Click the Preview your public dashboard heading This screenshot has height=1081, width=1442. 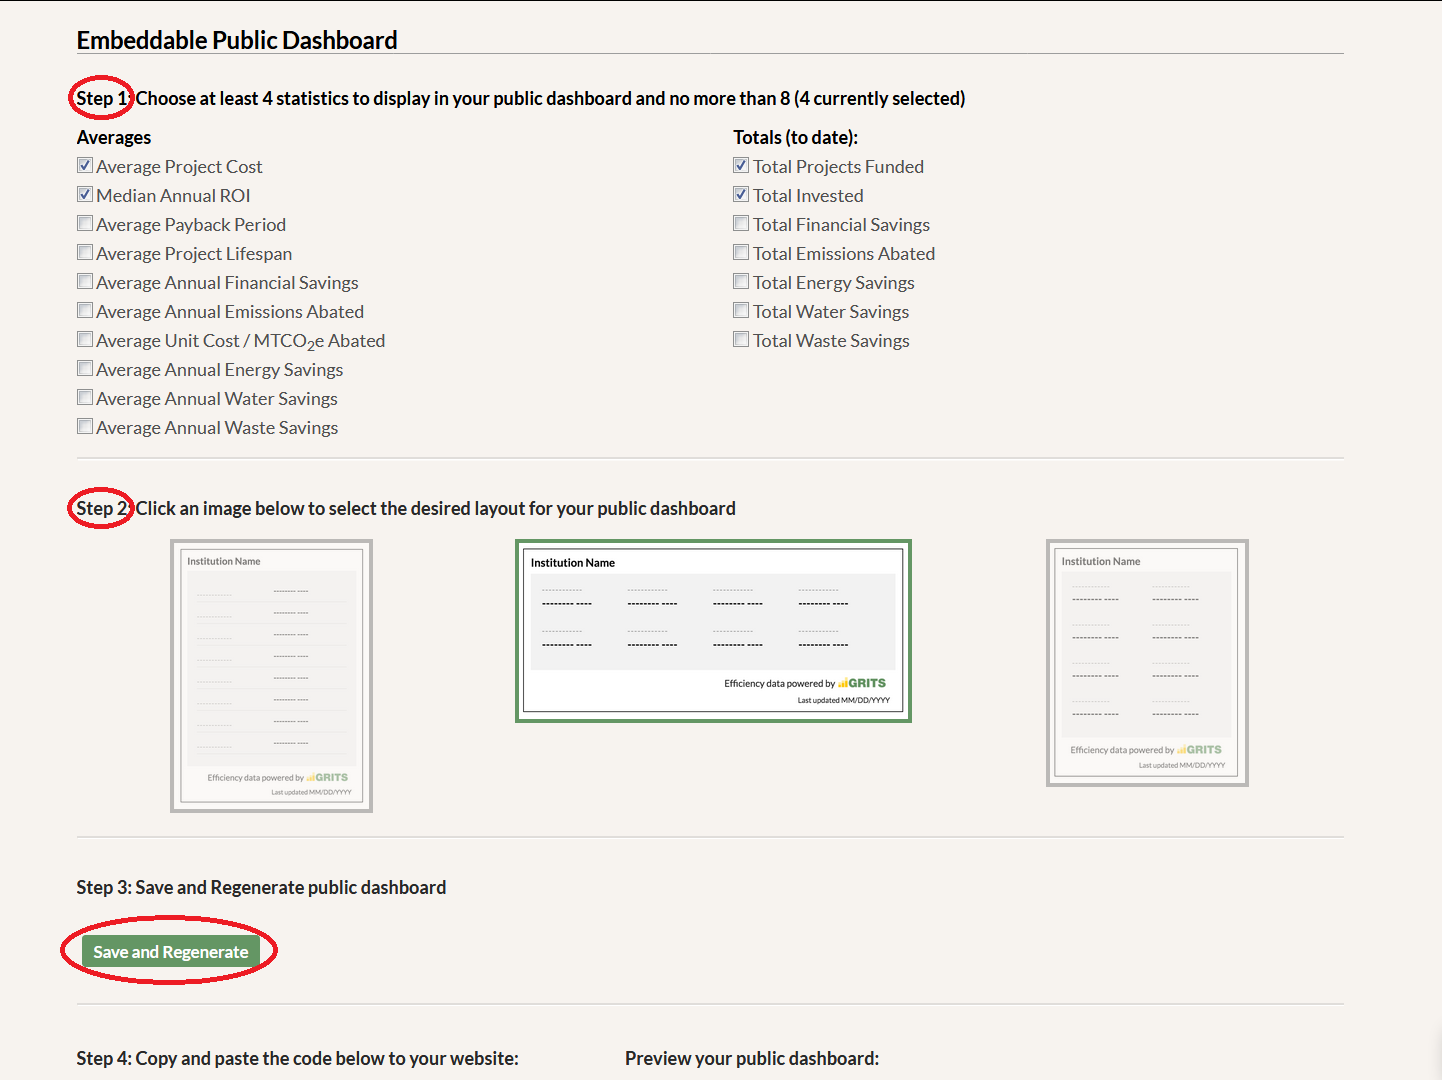pos(752,1058)
